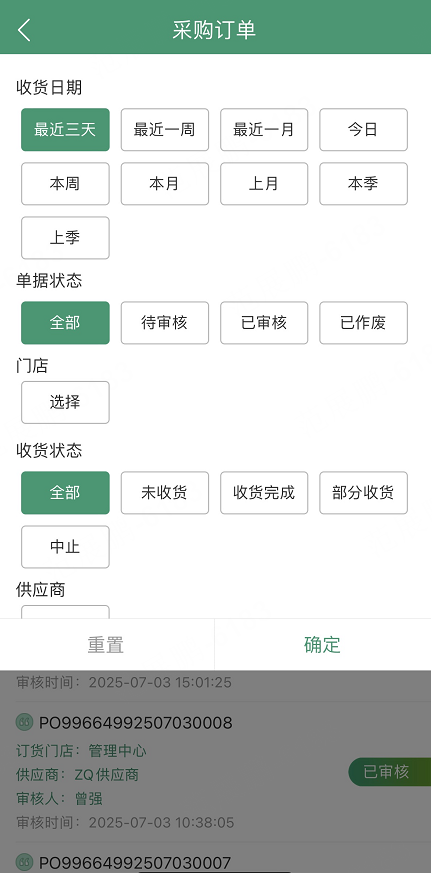432x873 pixels.
Task: Open store picker via 选择 button
Action: [65, 402]
